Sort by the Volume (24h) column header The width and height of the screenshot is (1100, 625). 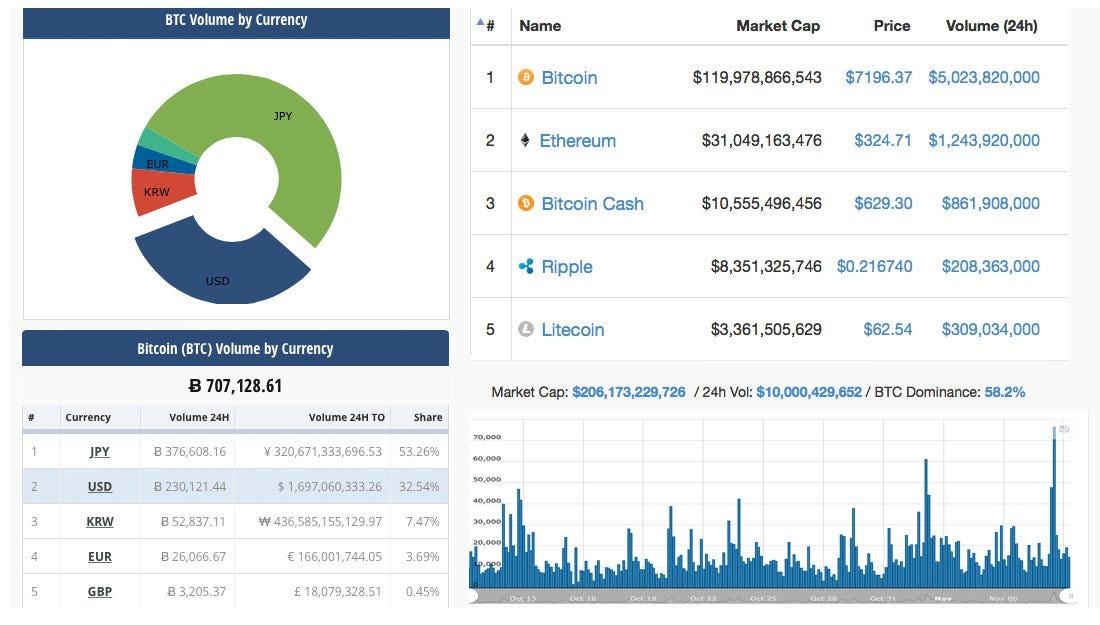click(991, 26)
